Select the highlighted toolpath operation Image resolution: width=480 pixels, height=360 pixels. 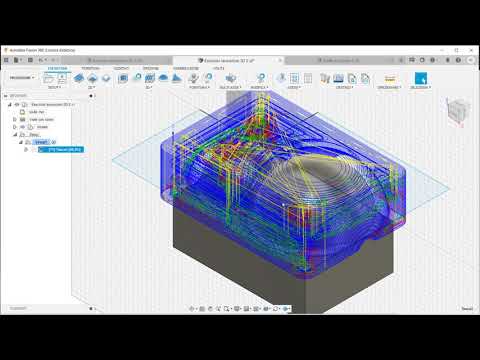tap(61, 150)
